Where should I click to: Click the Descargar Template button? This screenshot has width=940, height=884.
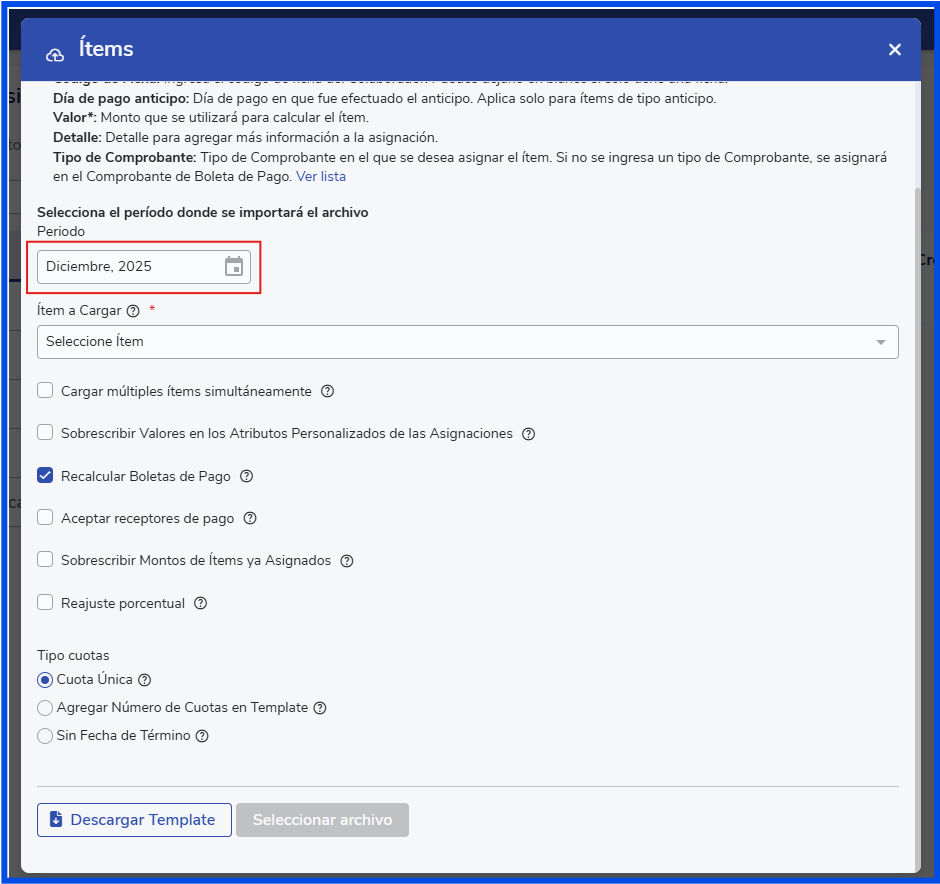pos(134,820)
